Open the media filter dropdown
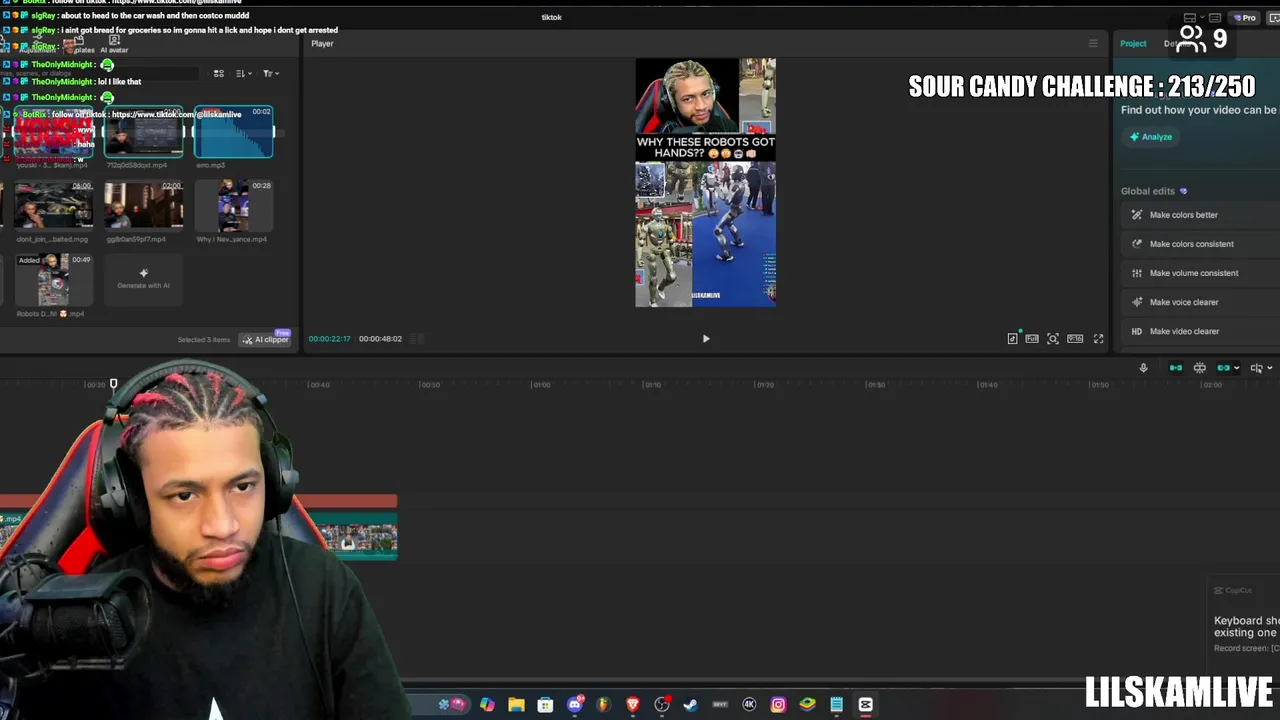 [x=270, y=74]
